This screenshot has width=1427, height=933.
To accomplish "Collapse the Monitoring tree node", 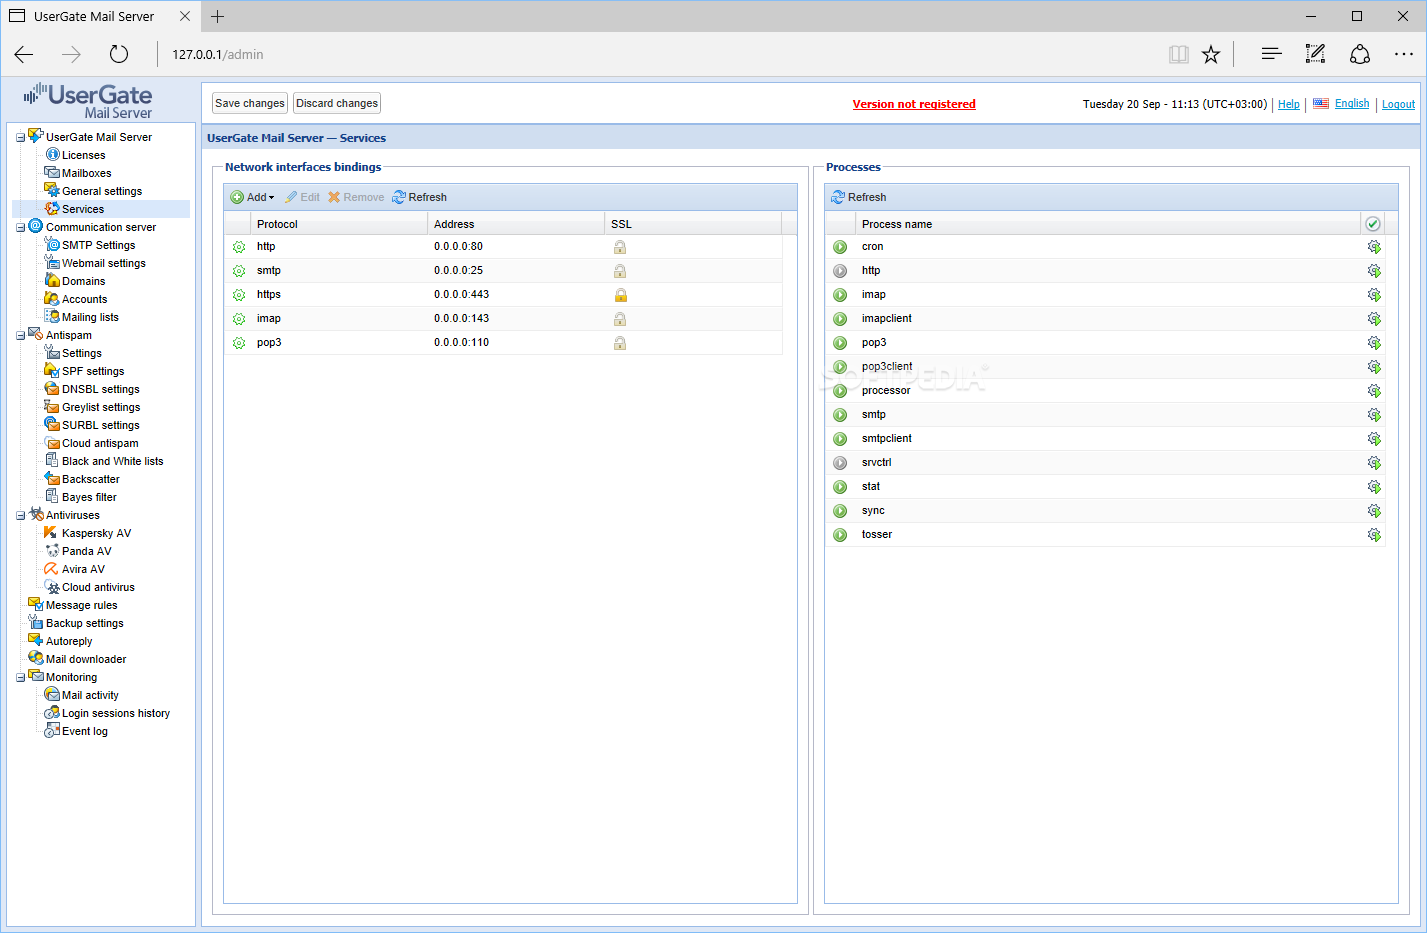I will point(20,678).
